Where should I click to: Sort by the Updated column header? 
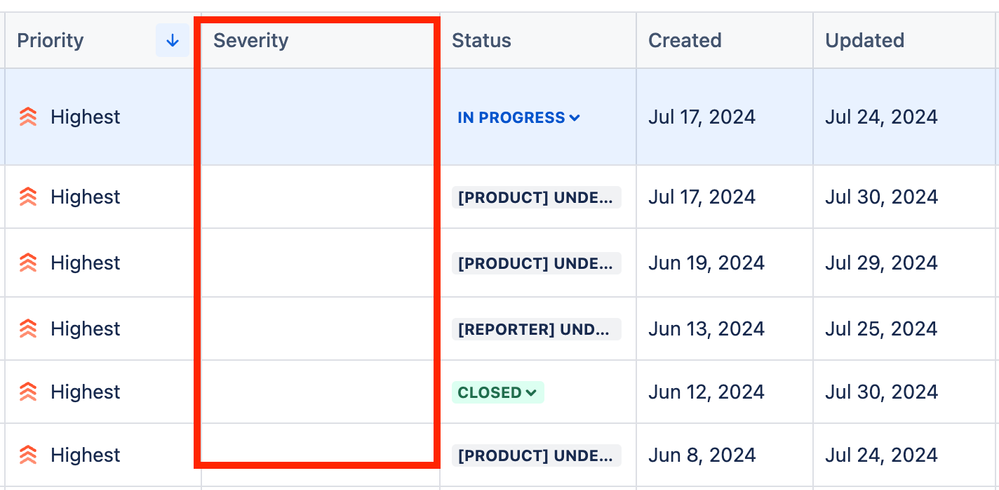click(865, 40)
